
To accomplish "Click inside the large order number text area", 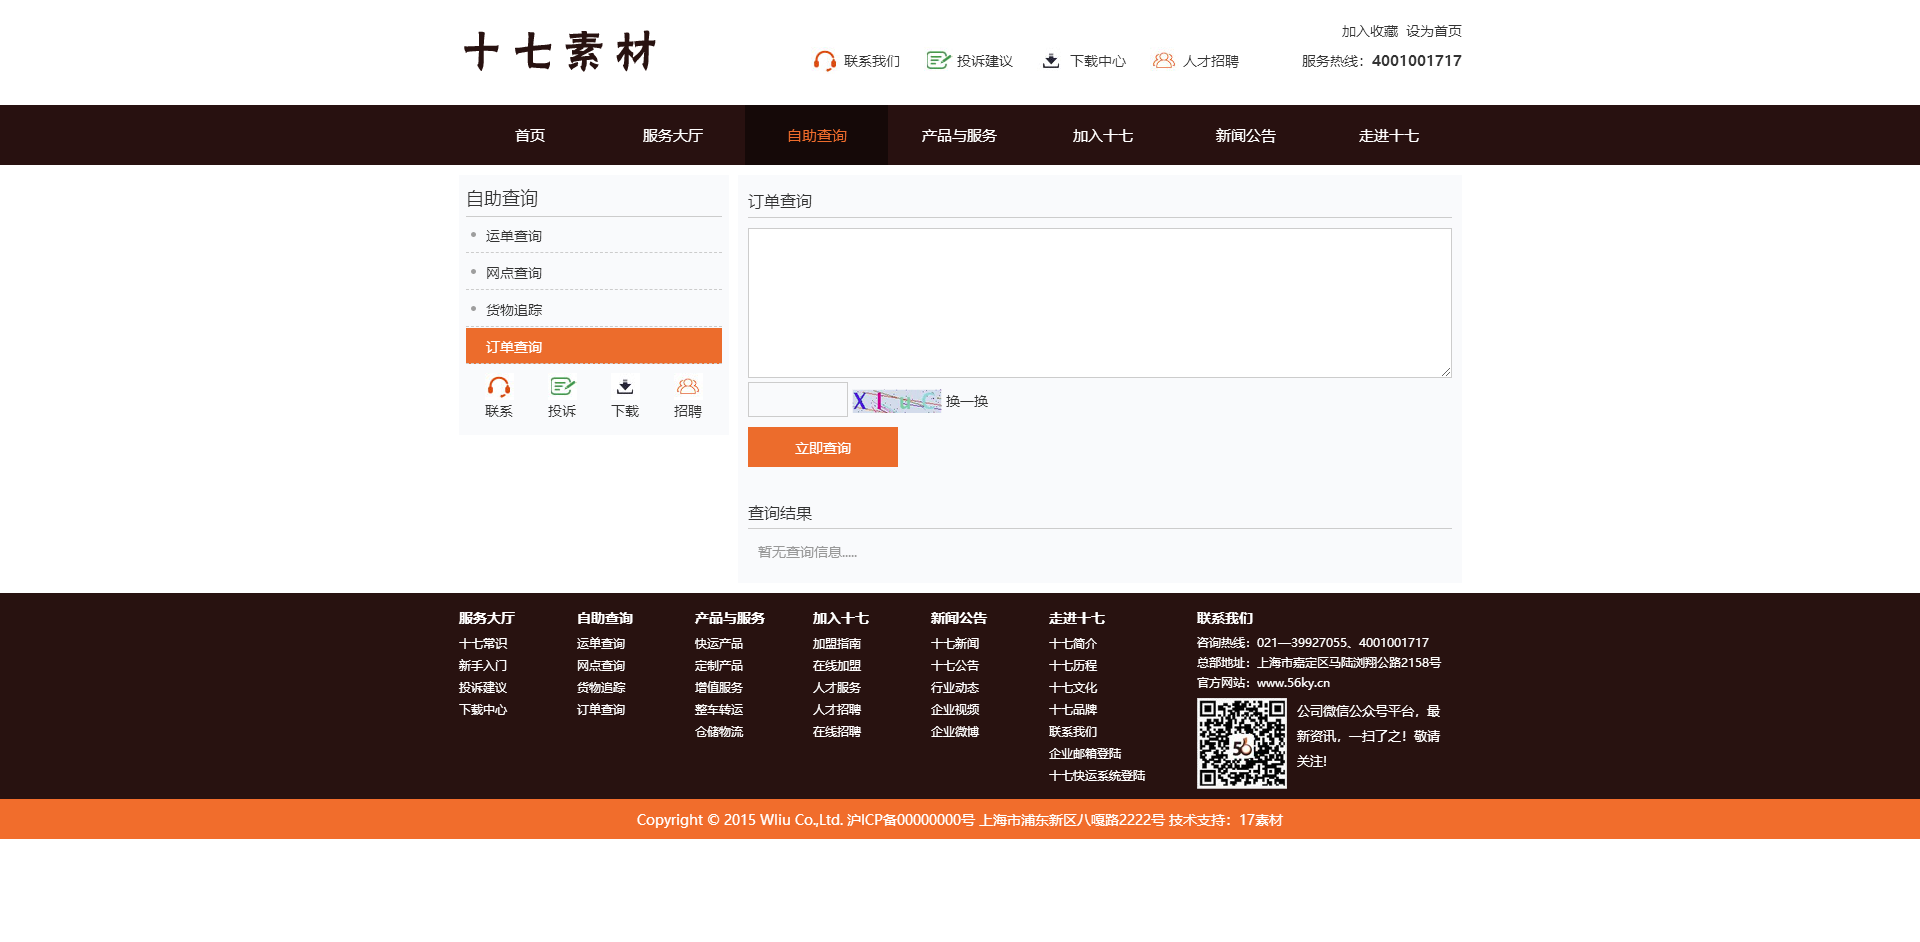I will [x=1099, y=302].
